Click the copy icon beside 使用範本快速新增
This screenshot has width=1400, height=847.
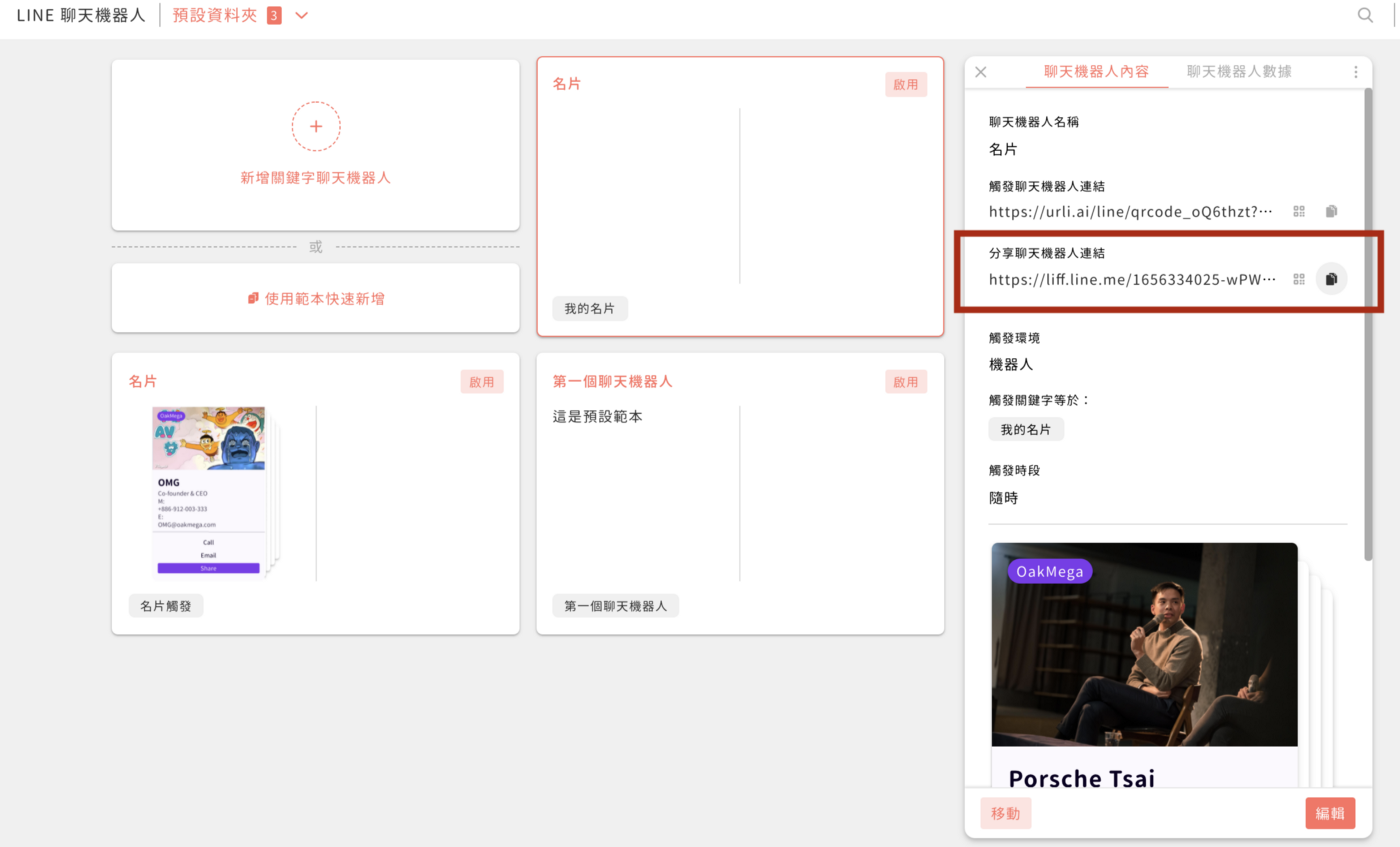coord(254,298)
